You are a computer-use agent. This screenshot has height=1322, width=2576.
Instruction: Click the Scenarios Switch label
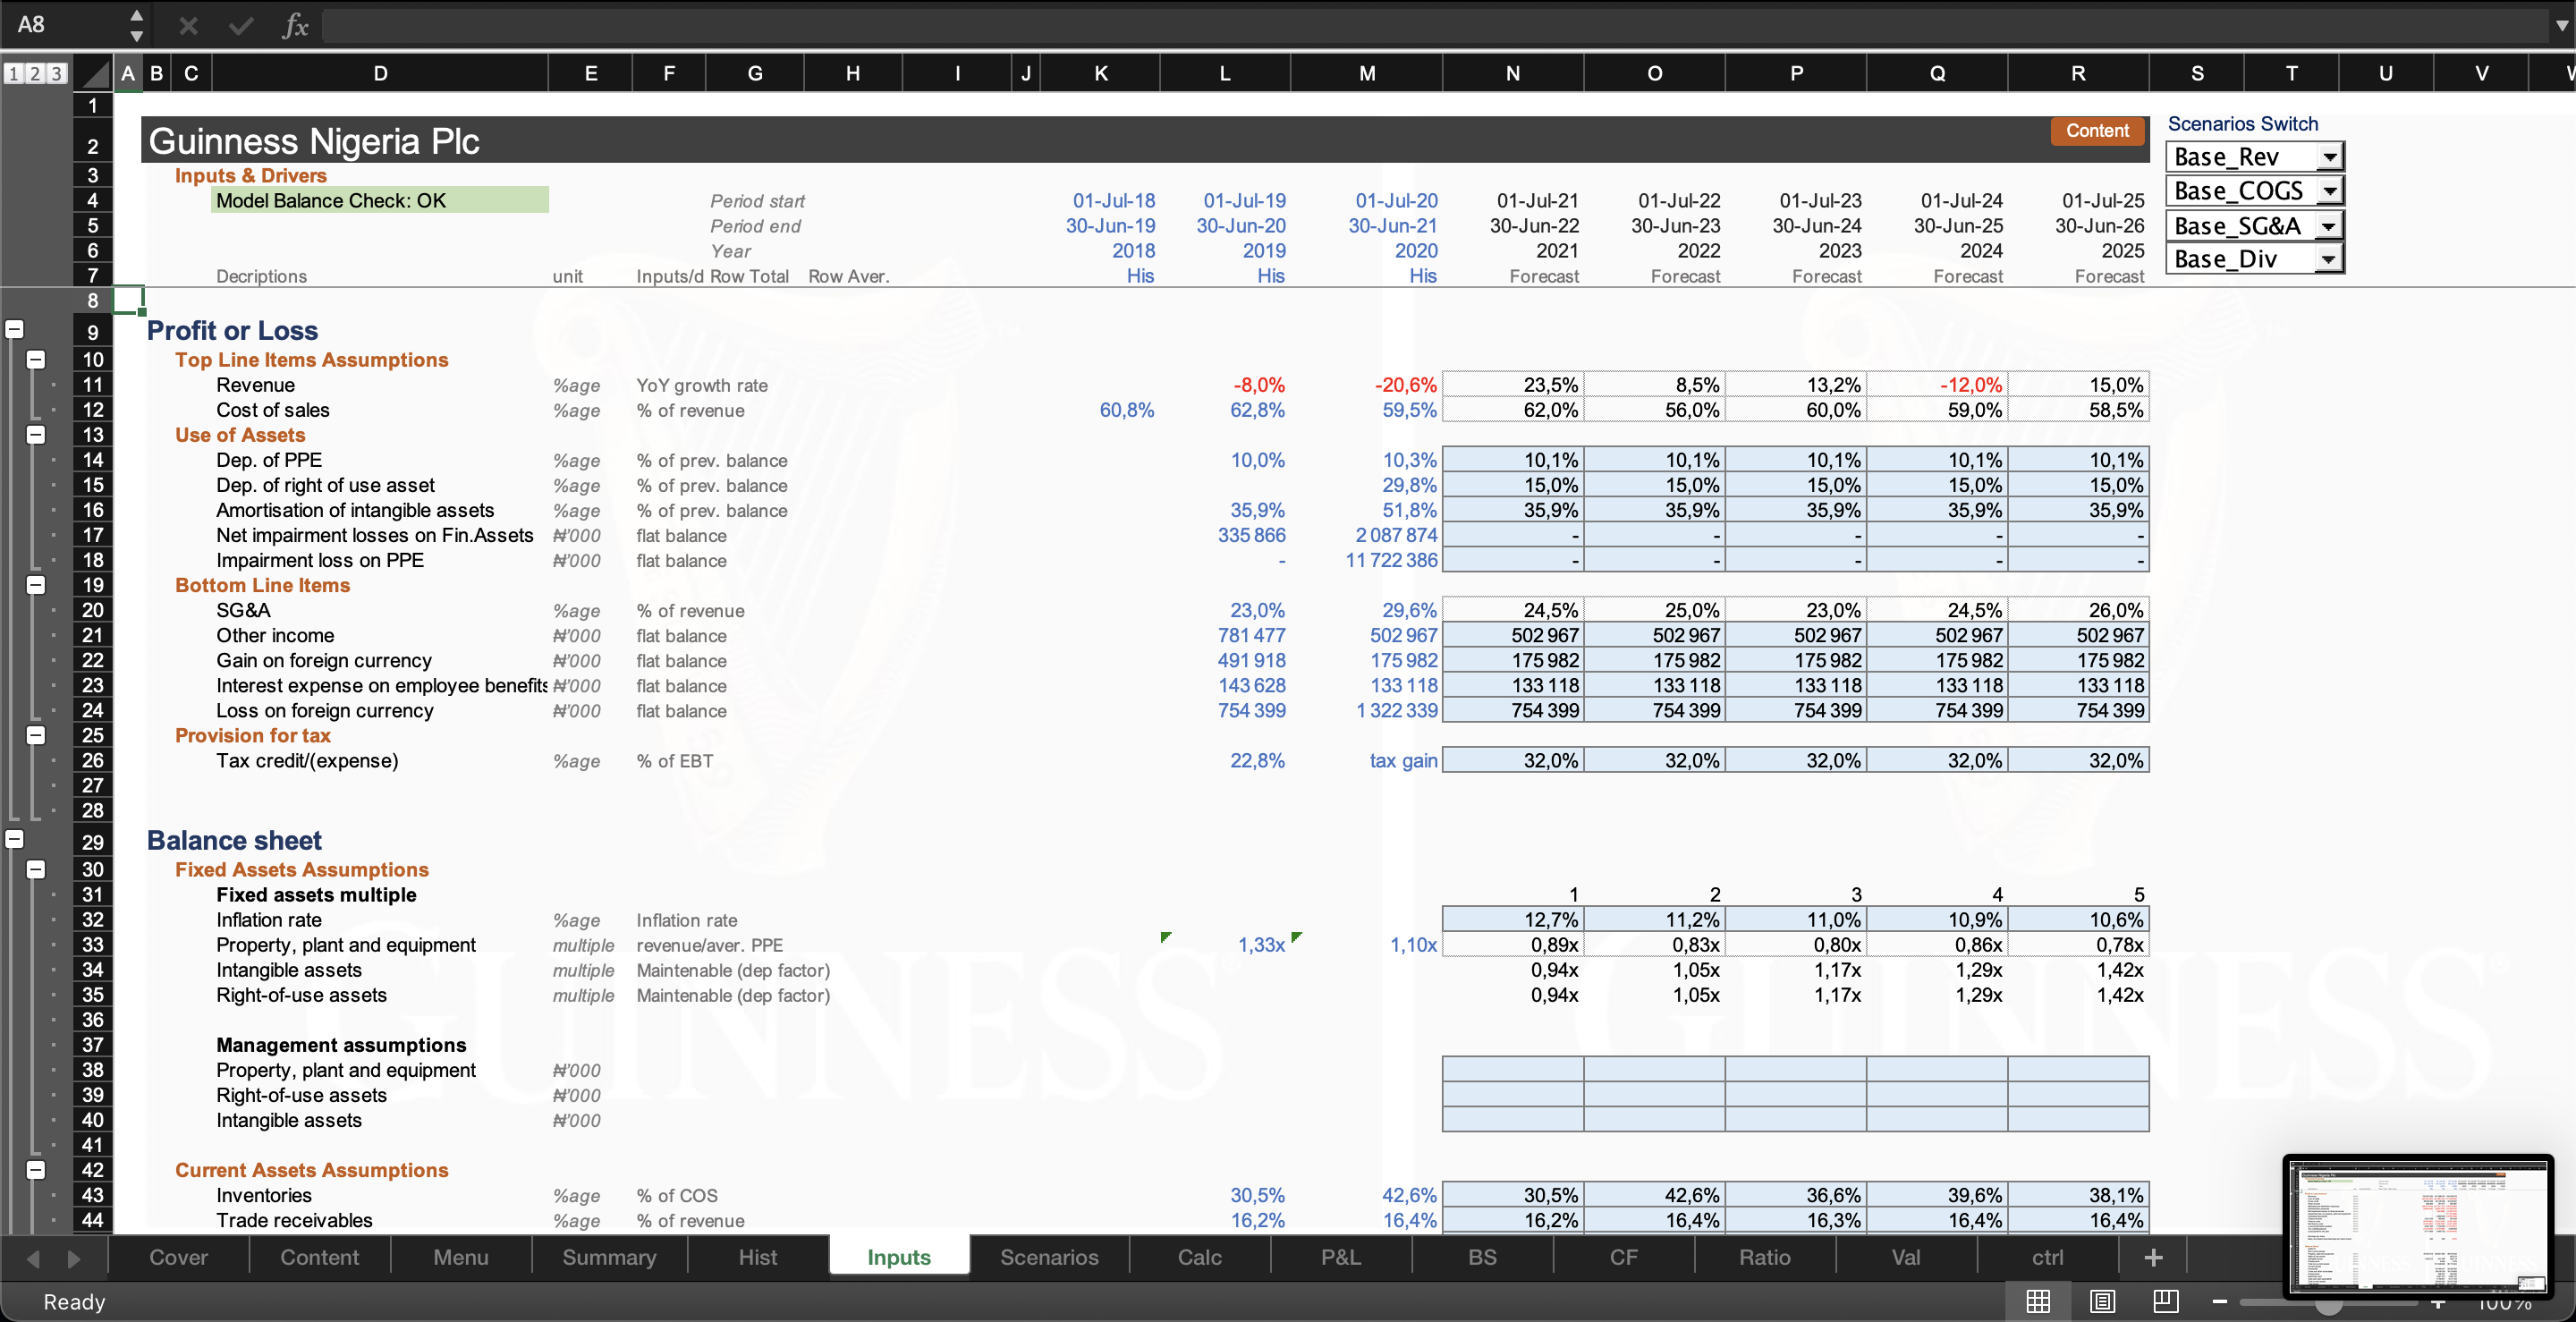point(2242,124)
